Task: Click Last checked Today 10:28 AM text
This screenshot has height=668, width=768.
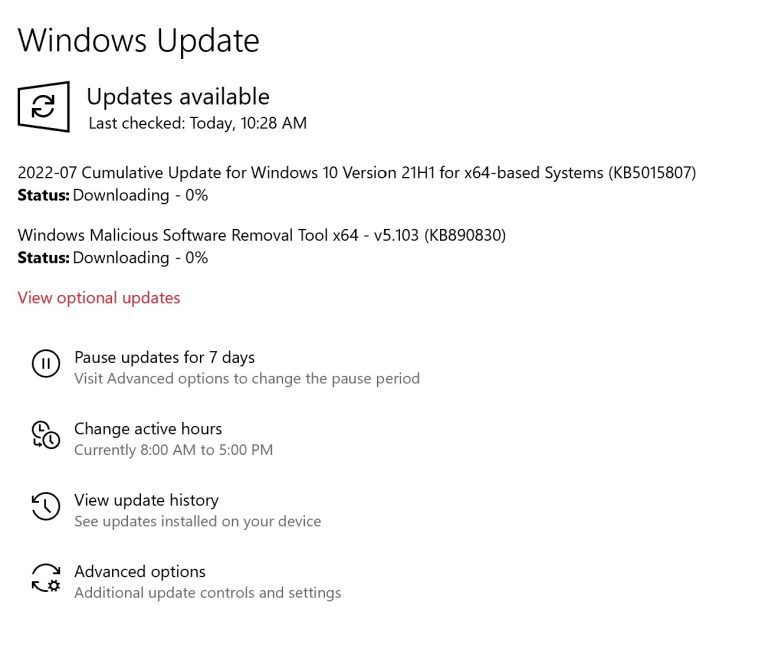Action: pyautogui.click(x=198, y=123)
